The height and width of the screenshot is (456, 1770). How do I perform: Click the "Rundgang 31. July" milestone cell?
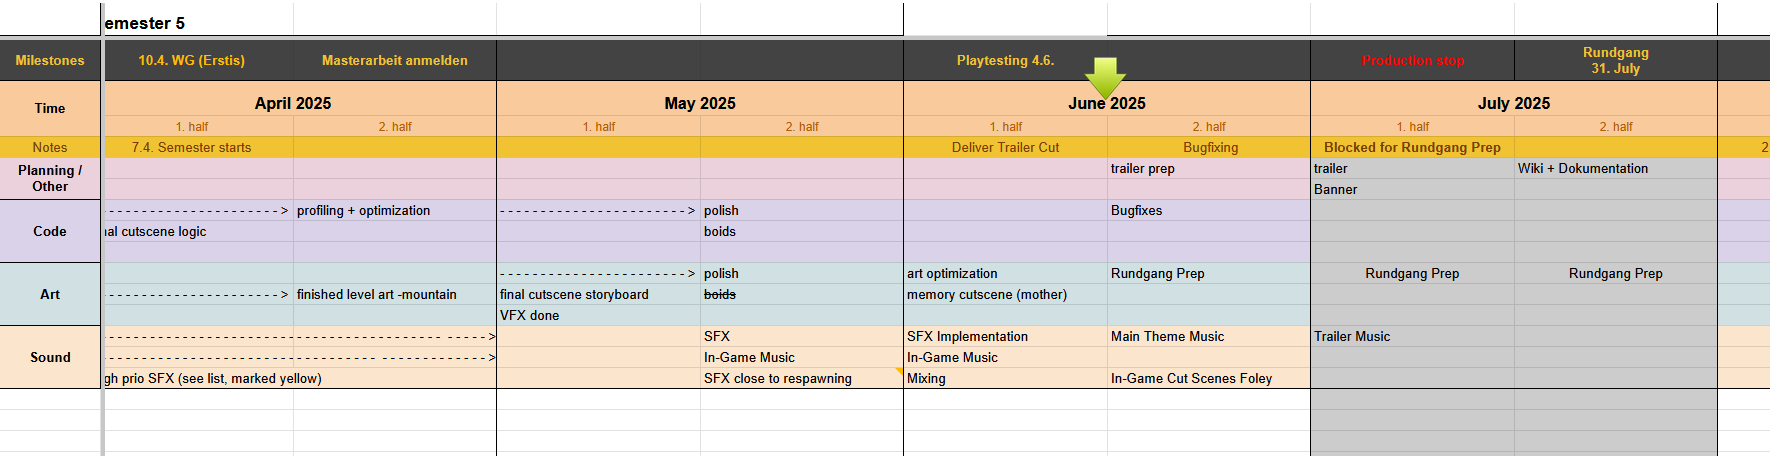click(1615, 61)
